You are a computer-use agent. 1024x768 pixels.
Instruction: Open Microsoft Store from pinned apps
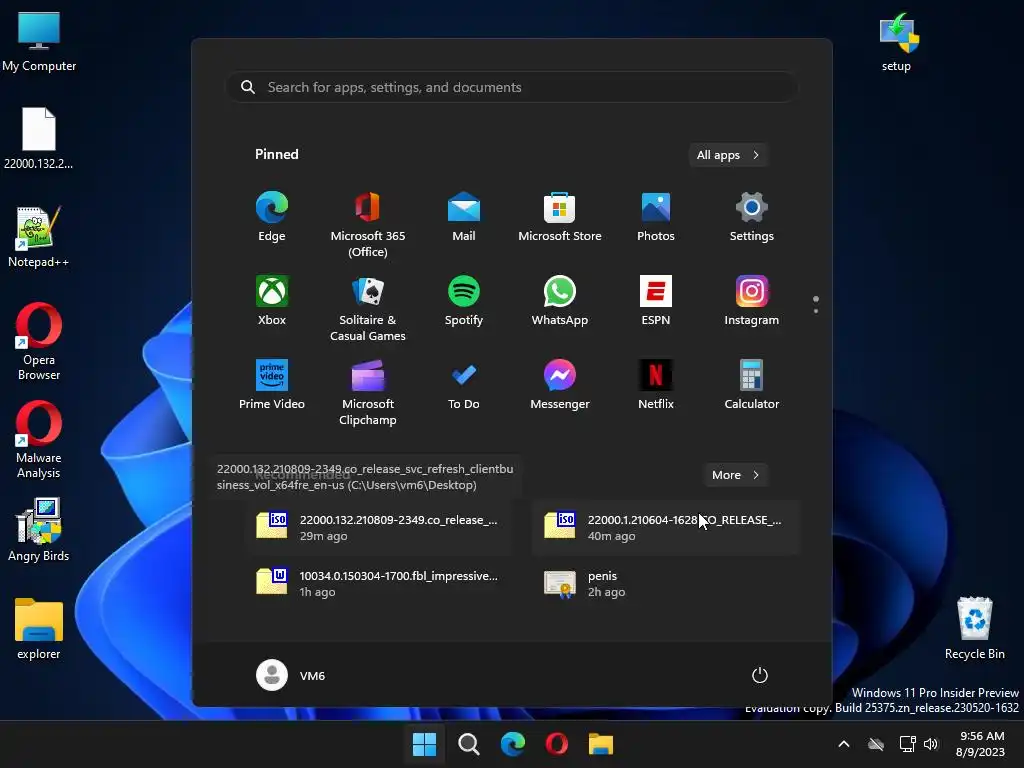click(x=560, y=217)
